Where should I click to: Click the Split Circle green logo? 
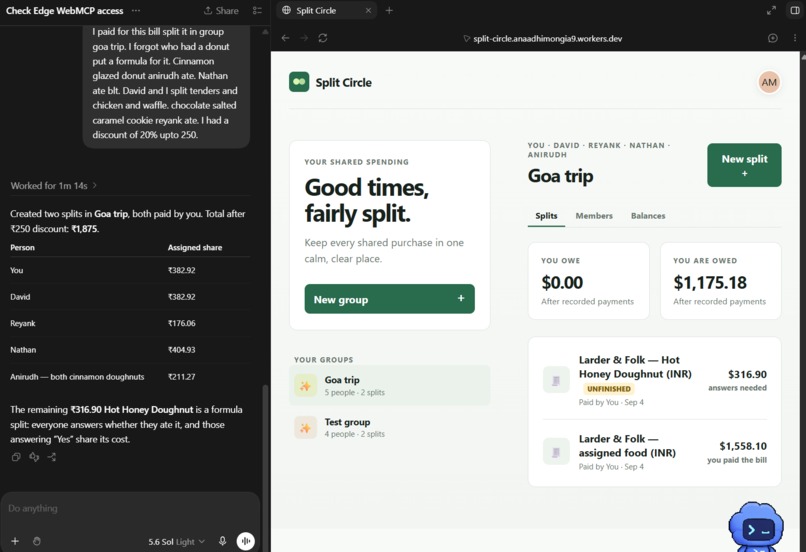299,82
